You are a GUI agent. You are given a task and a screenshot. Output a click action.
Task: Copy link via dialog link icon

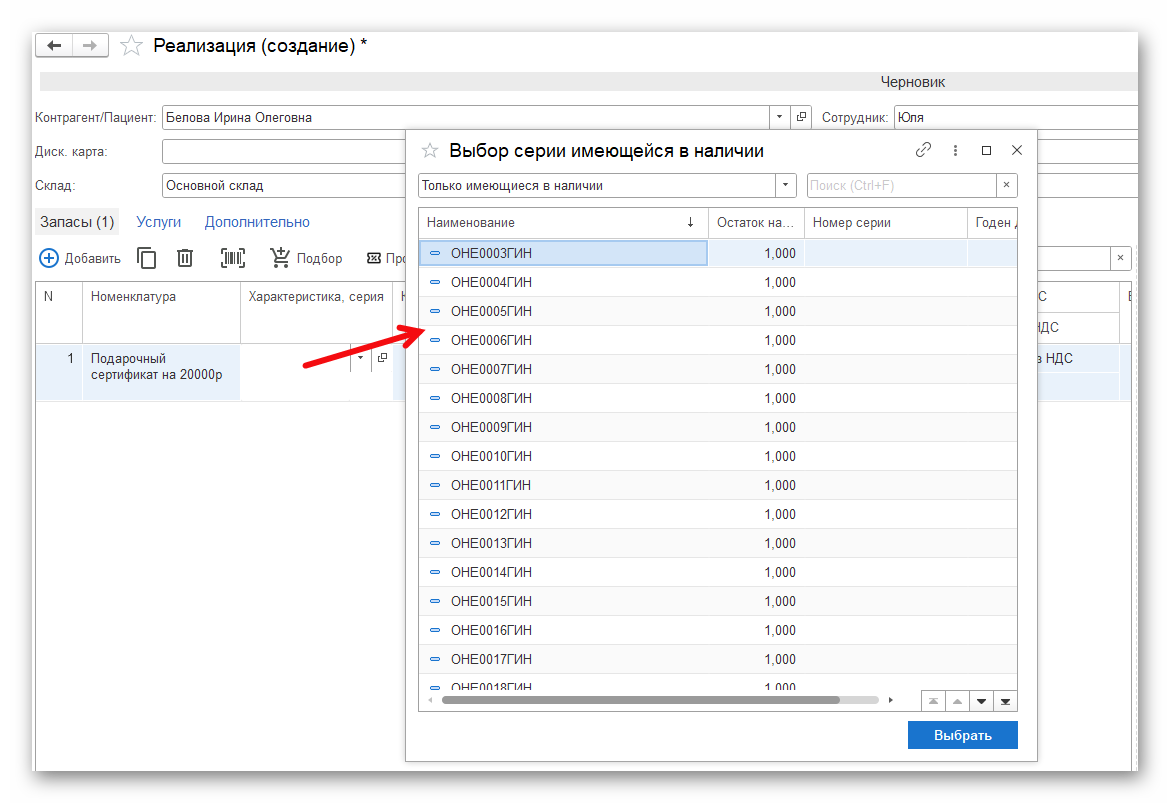tap(923, 150)
